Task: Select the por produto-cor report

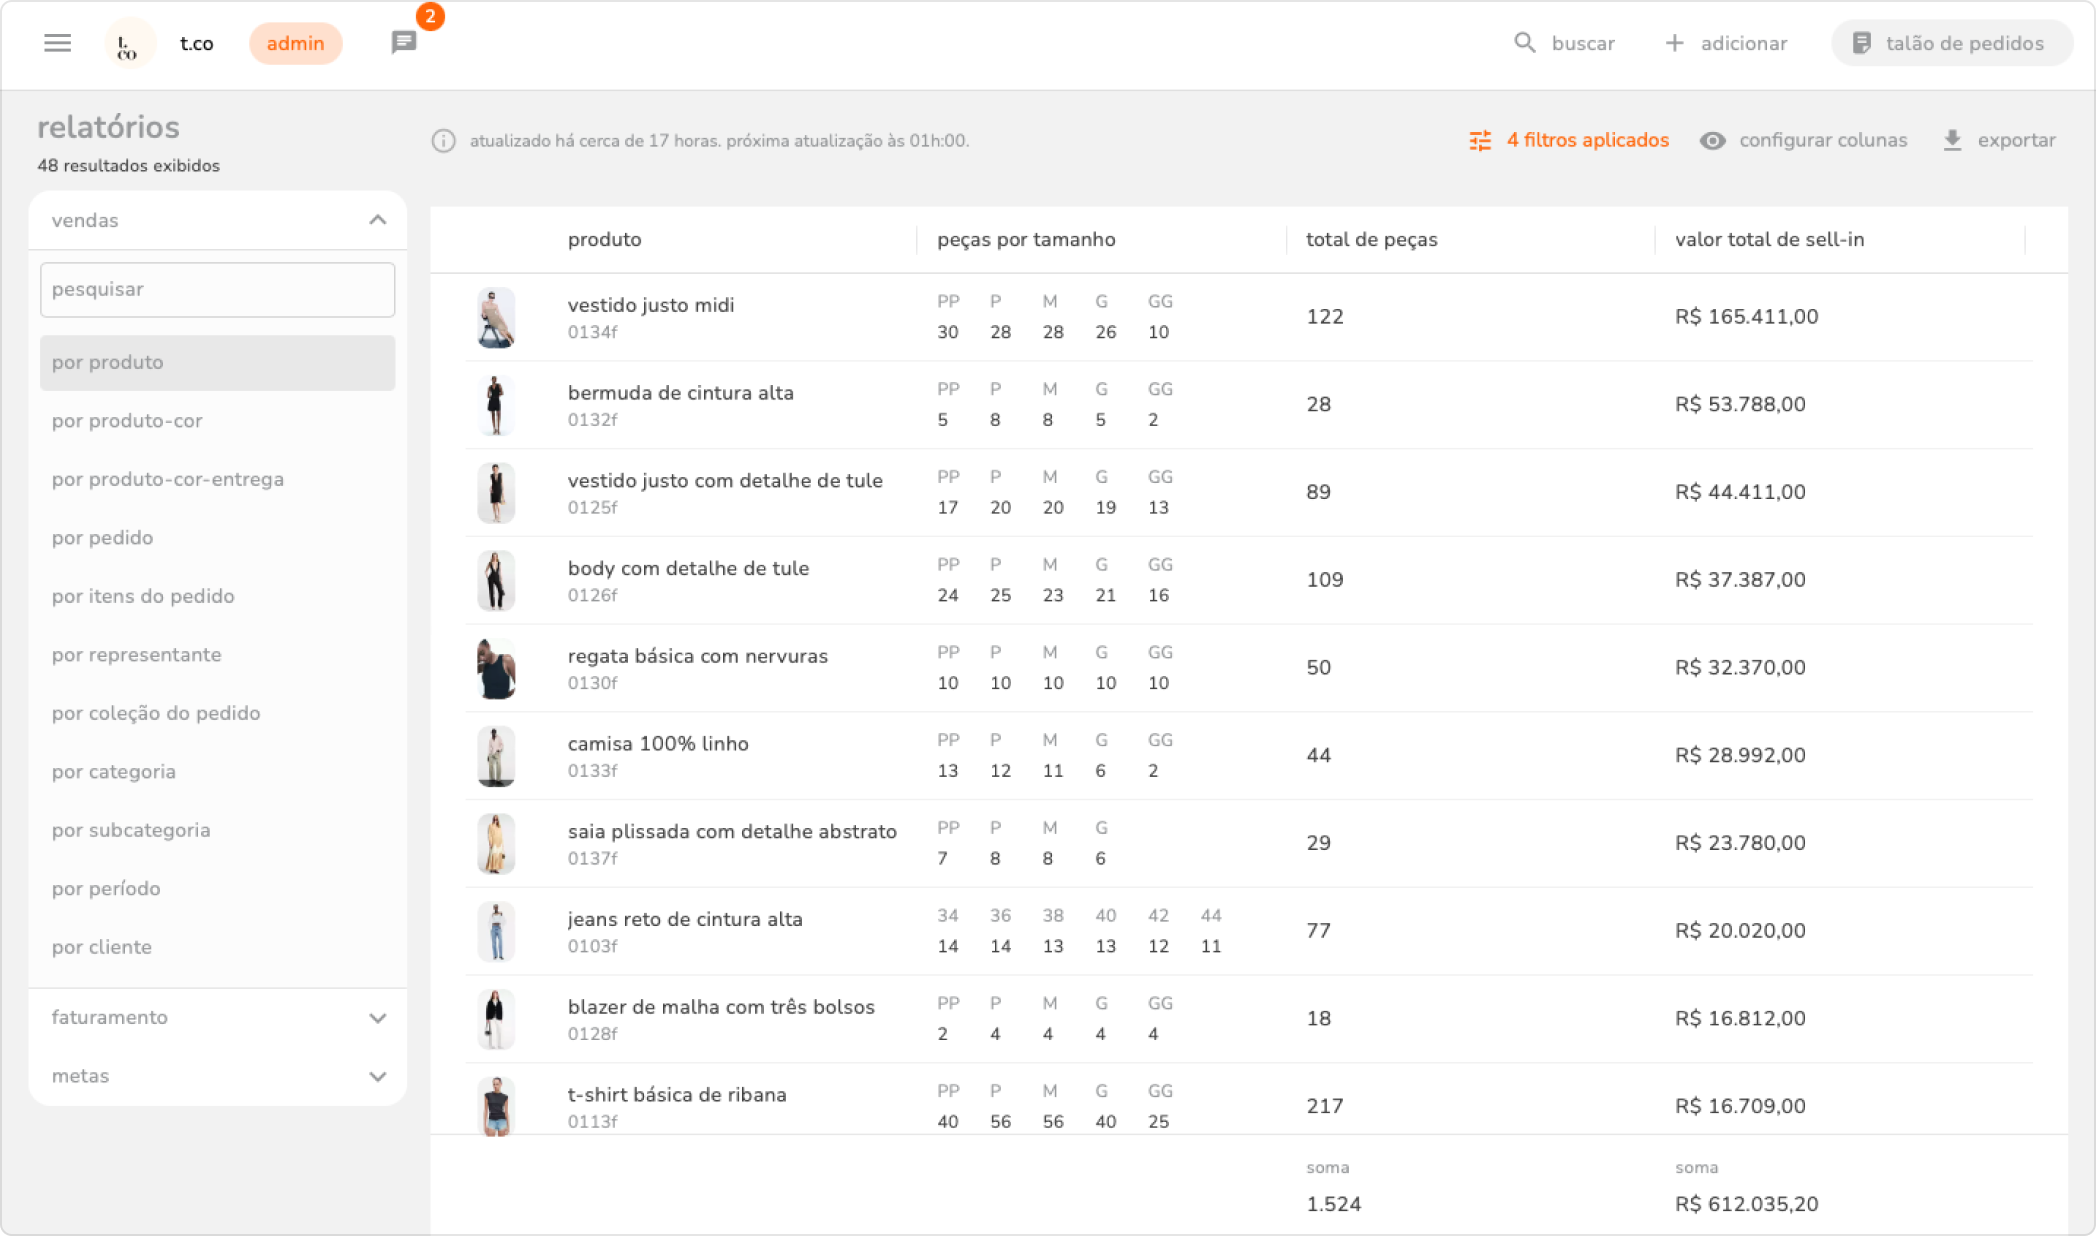Action: [127, 421]
